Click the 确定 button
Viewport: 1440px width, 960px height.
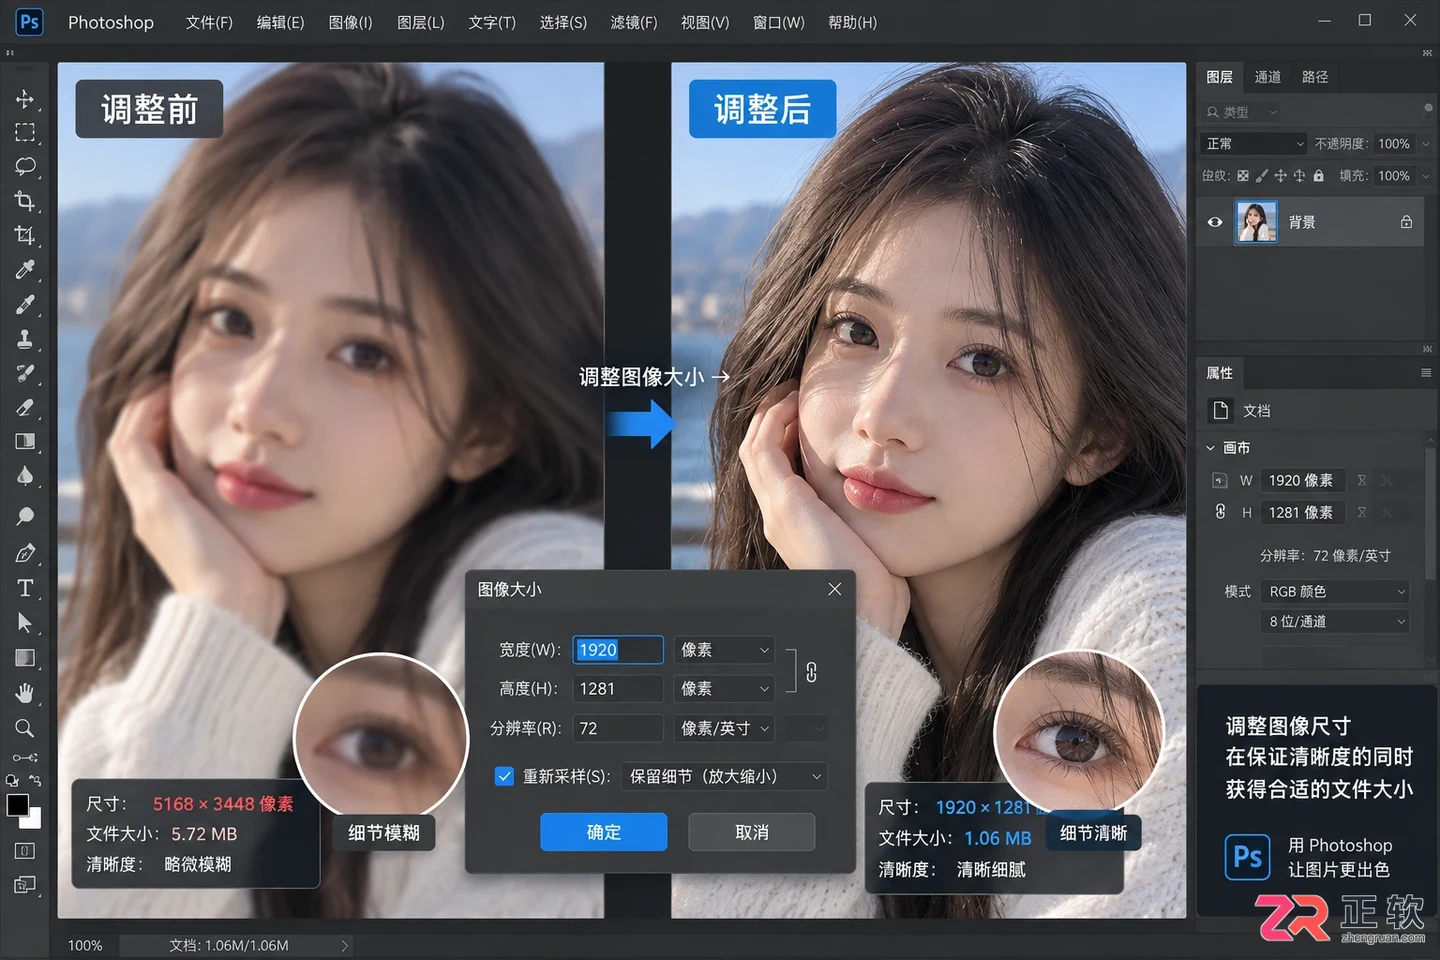click(604, 832)
